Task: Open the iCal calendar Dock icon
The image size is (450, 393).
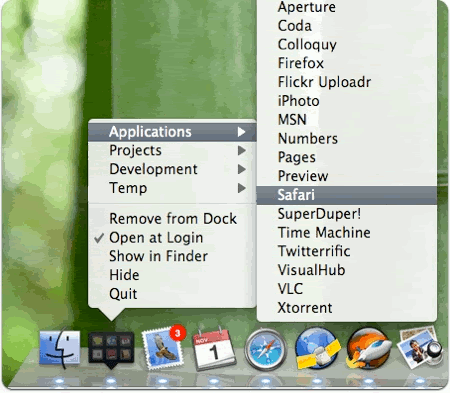Action: (214, 349)
